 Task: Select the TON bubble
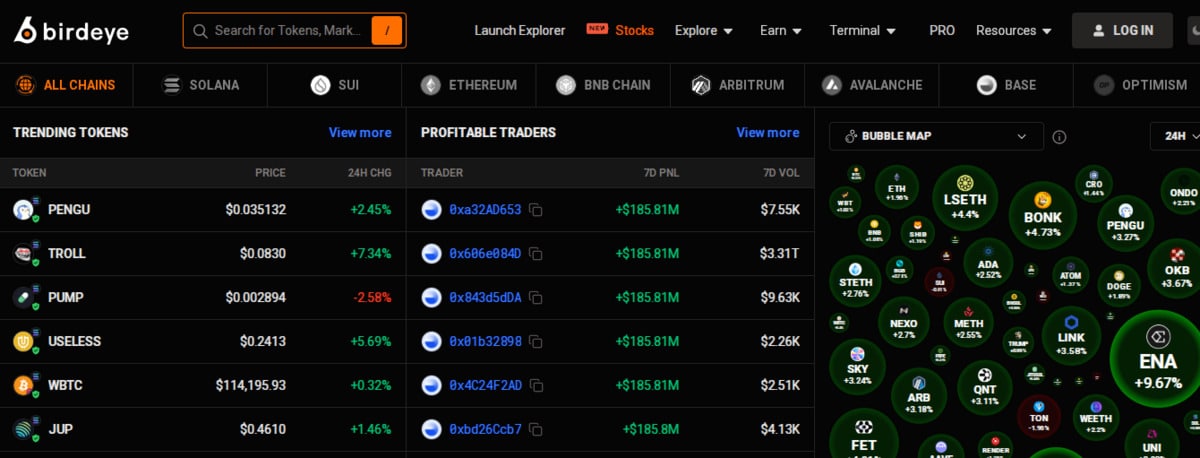tap(1039, 418)
